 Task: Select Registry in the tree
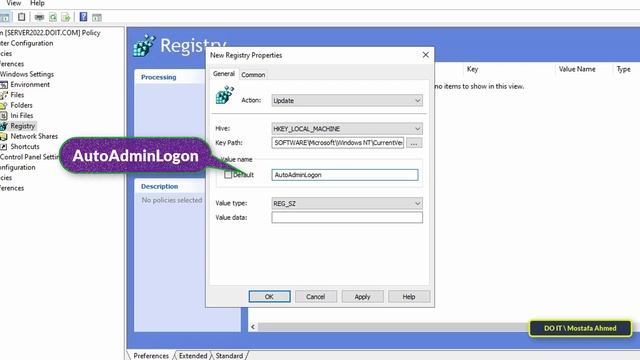coord(22,126)
